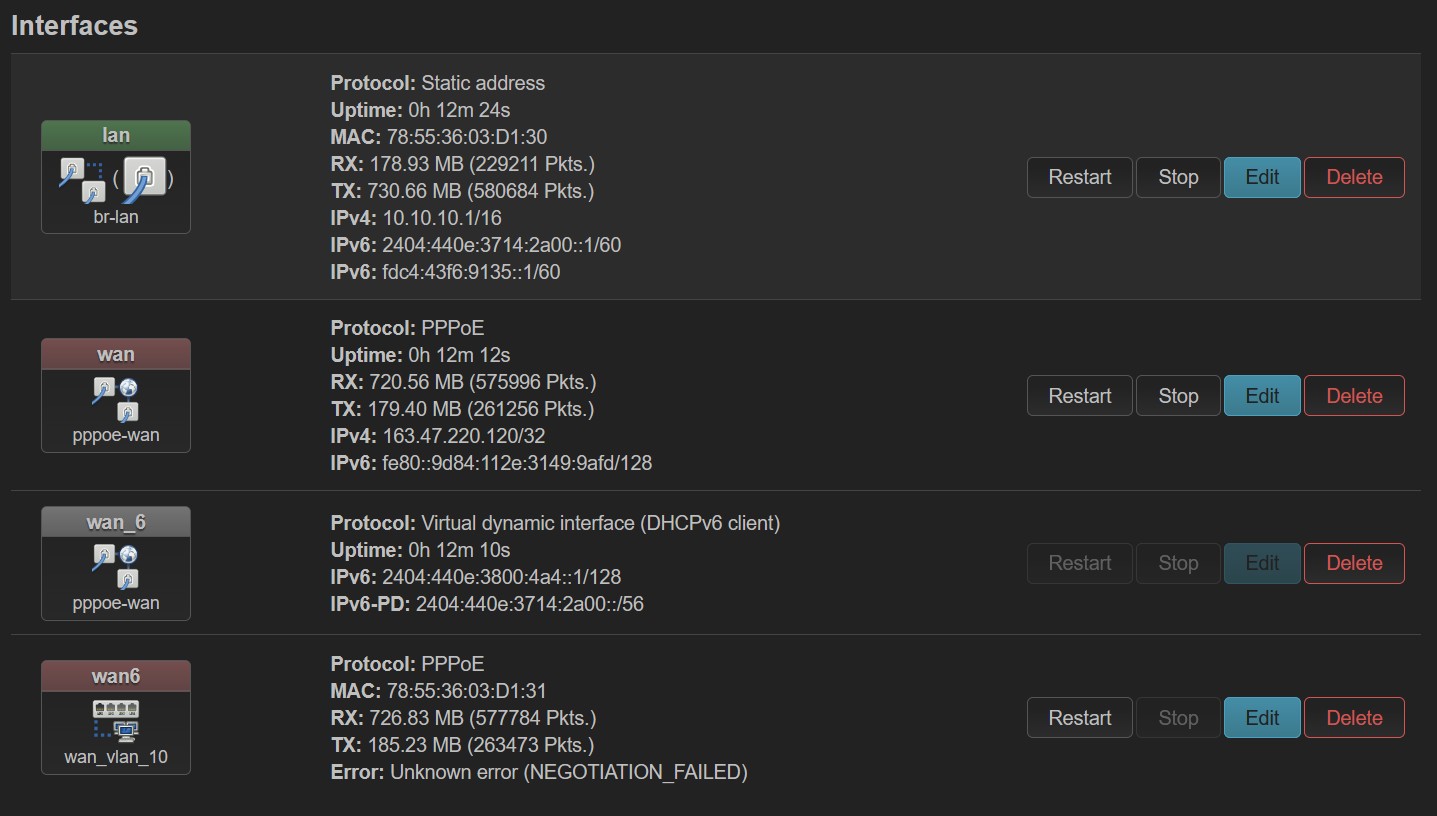Restart the wan PPPoE interface
Image resolution: width=1437 pixels, height=816 pixels.
(1080, 396)
